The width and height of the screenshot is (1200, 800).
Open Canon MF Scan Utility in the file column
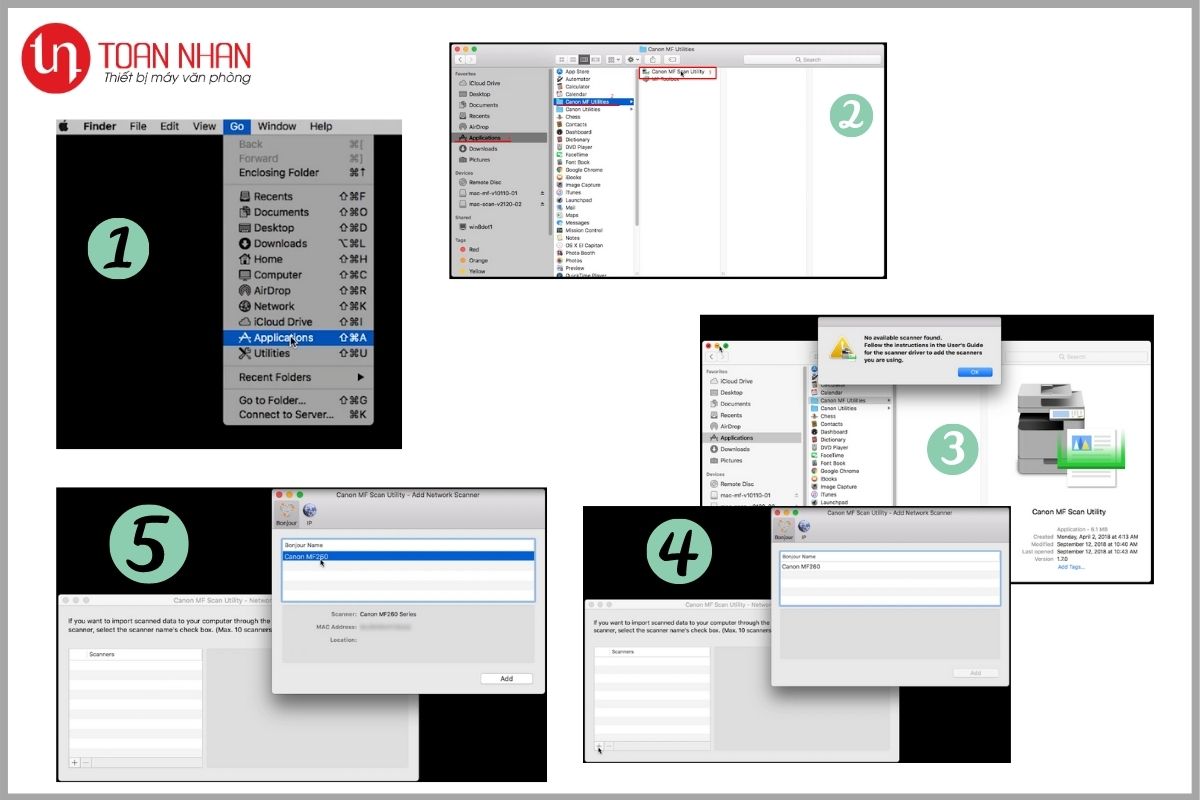(x=677, y=72)
